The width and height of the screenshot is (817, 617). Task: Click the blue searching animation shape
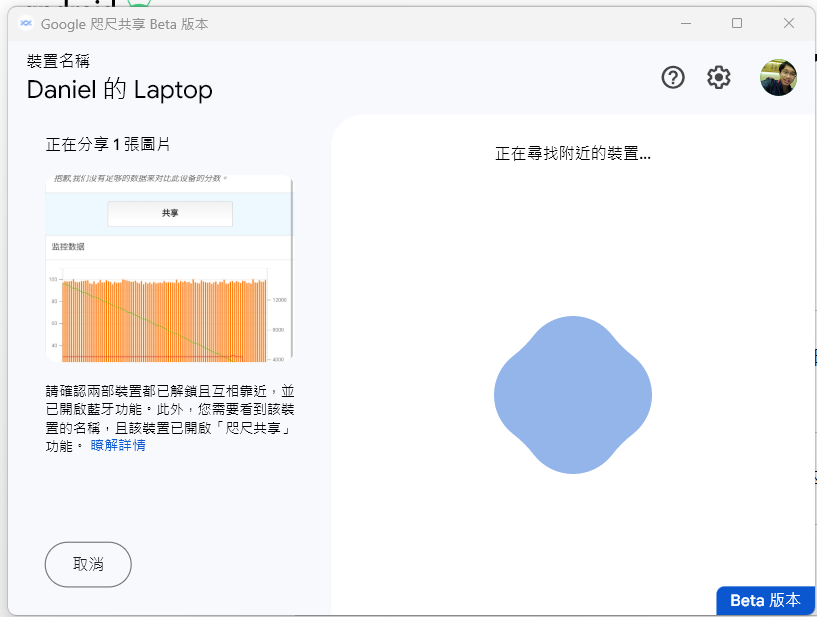573,394
